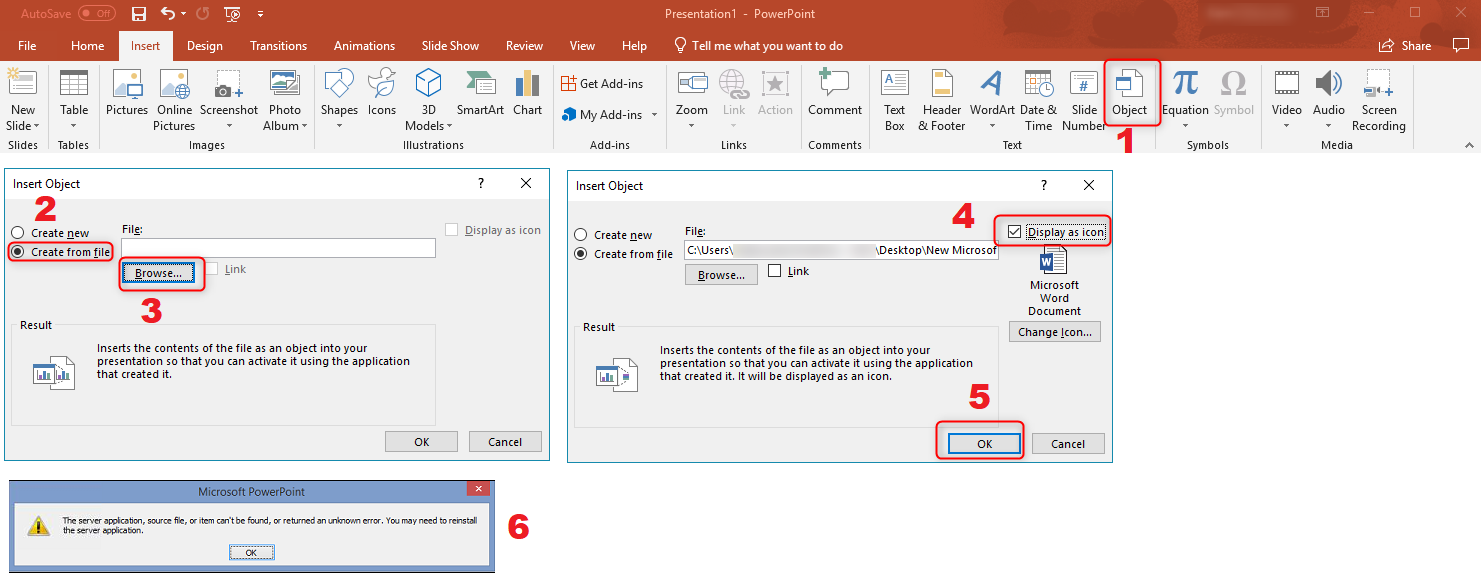
Task: Open the Shapes gallery
Action: pyautogui.click(x=339, y=99)
